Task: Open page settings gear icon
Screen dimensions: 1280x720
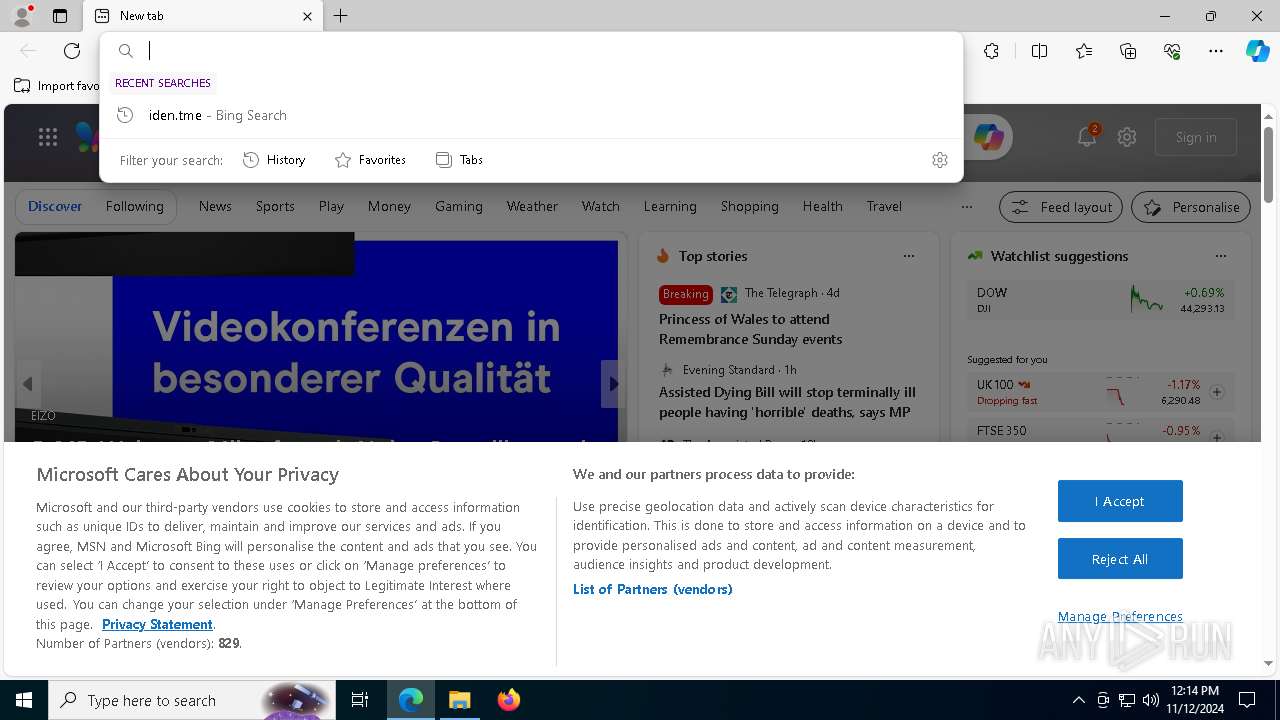Action: (1127, 137)
